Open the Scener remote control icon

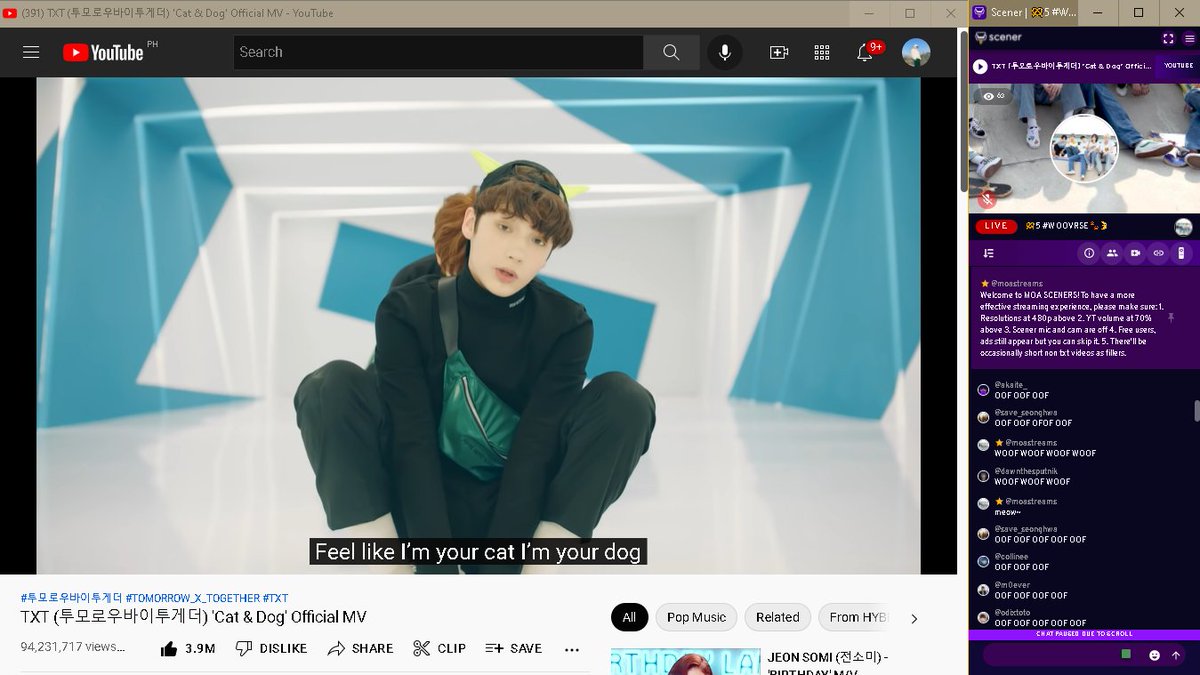1181,253
